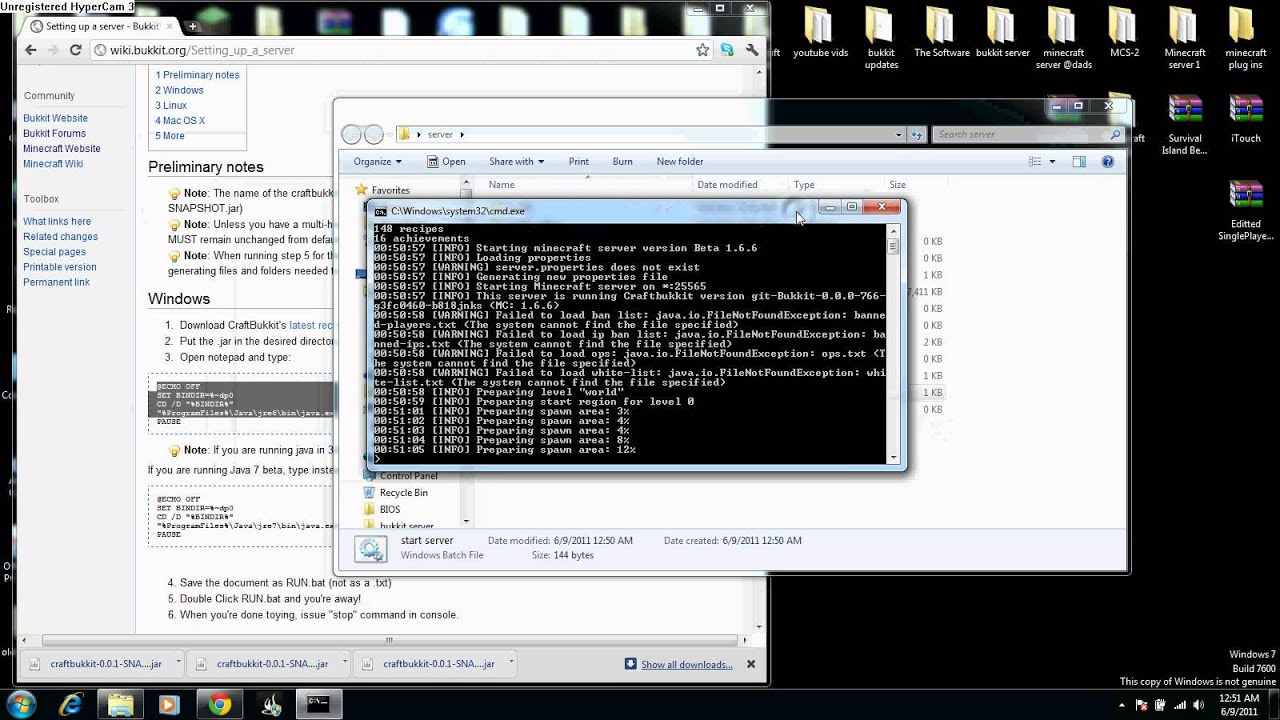
Task: Click Chrome forward navigation arrow
Action: (x=53, y=50)
